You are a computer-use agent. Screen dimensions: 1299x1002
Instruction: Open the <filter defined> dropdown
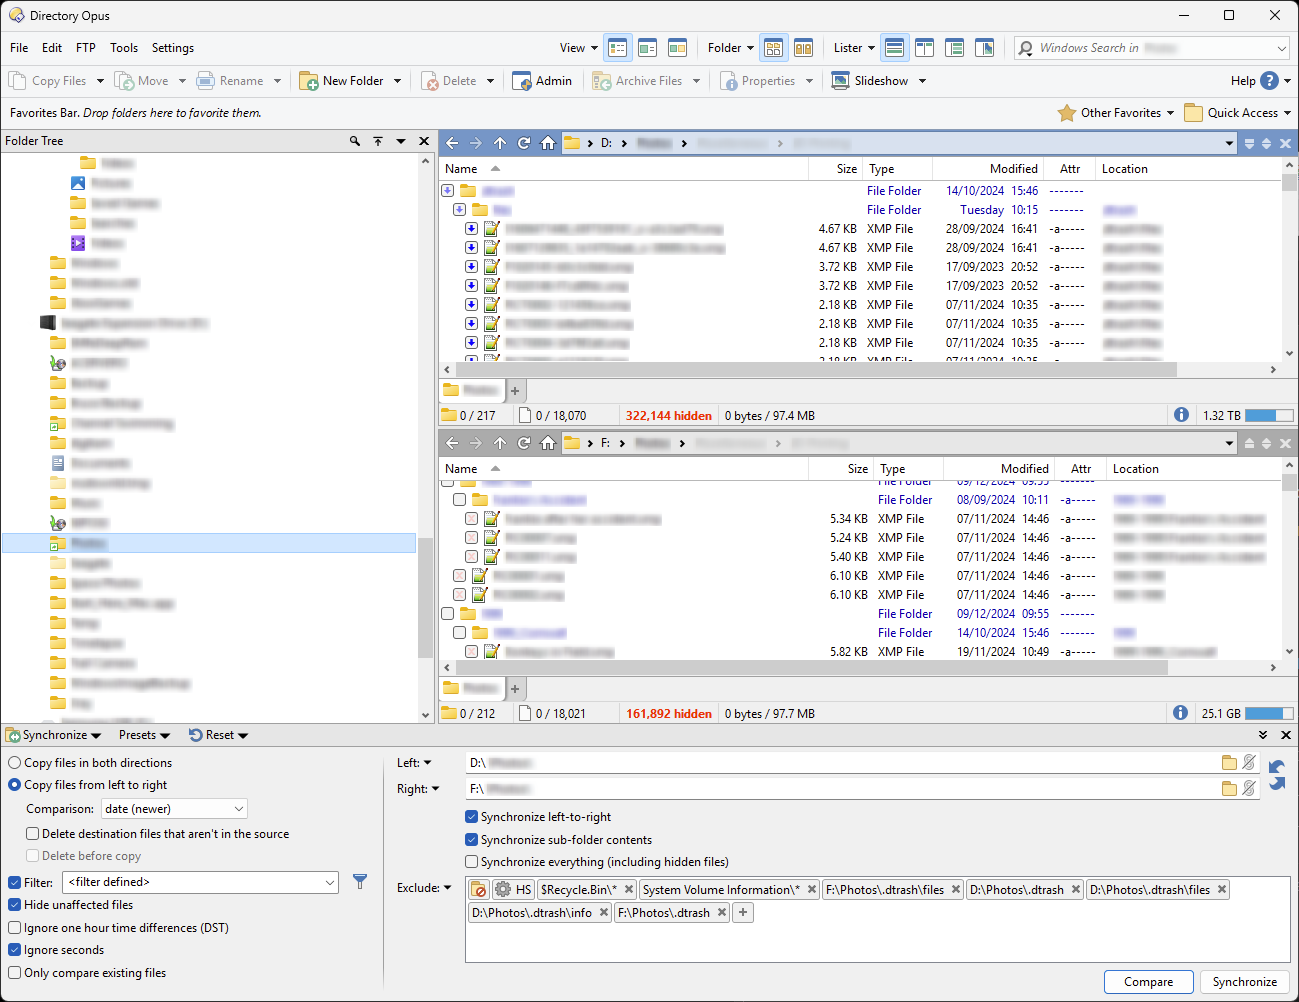(x=200, y=882)
